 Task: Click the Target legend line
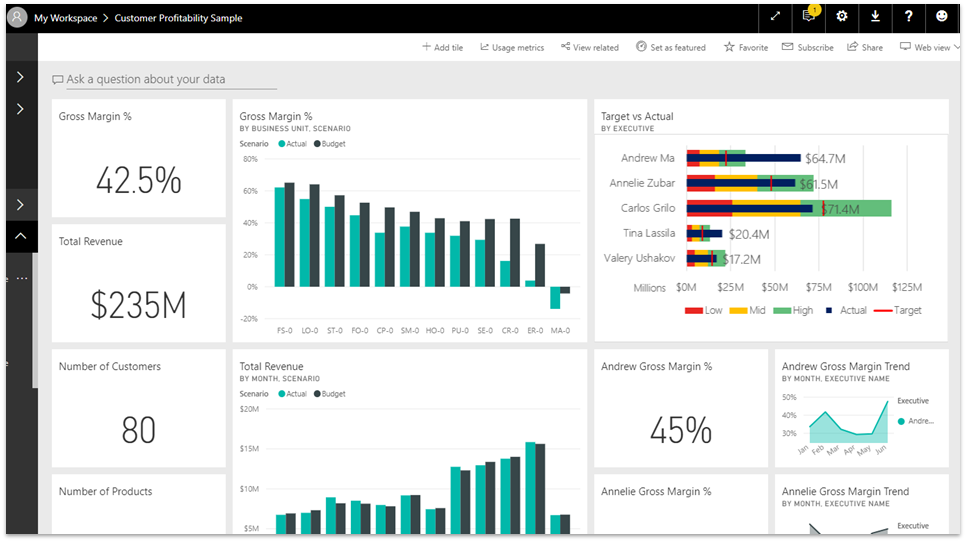[x=883, y=310]
